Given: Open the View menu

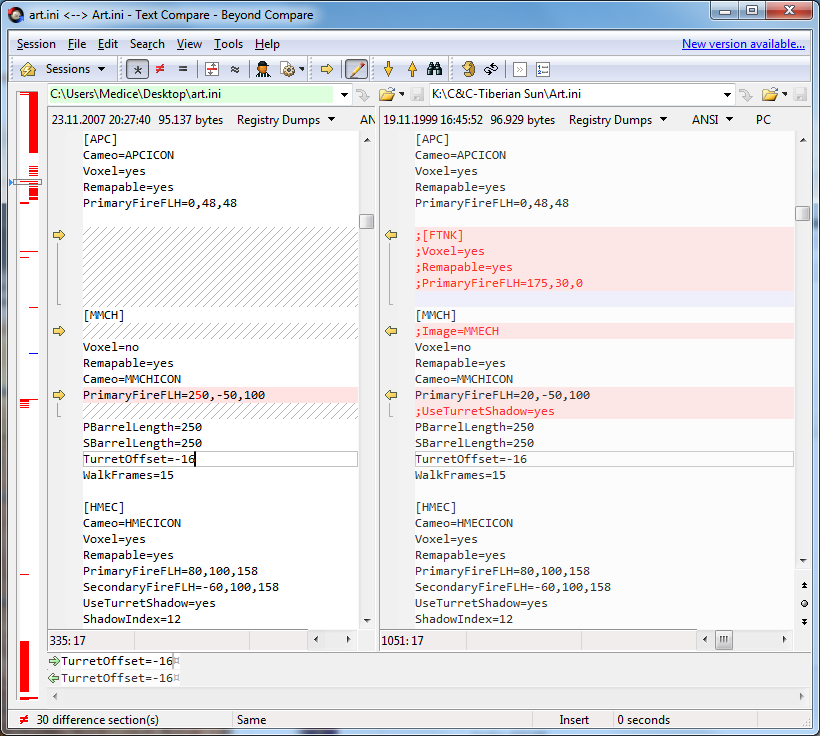Looking at the screenshot, I should click(189, 44).
